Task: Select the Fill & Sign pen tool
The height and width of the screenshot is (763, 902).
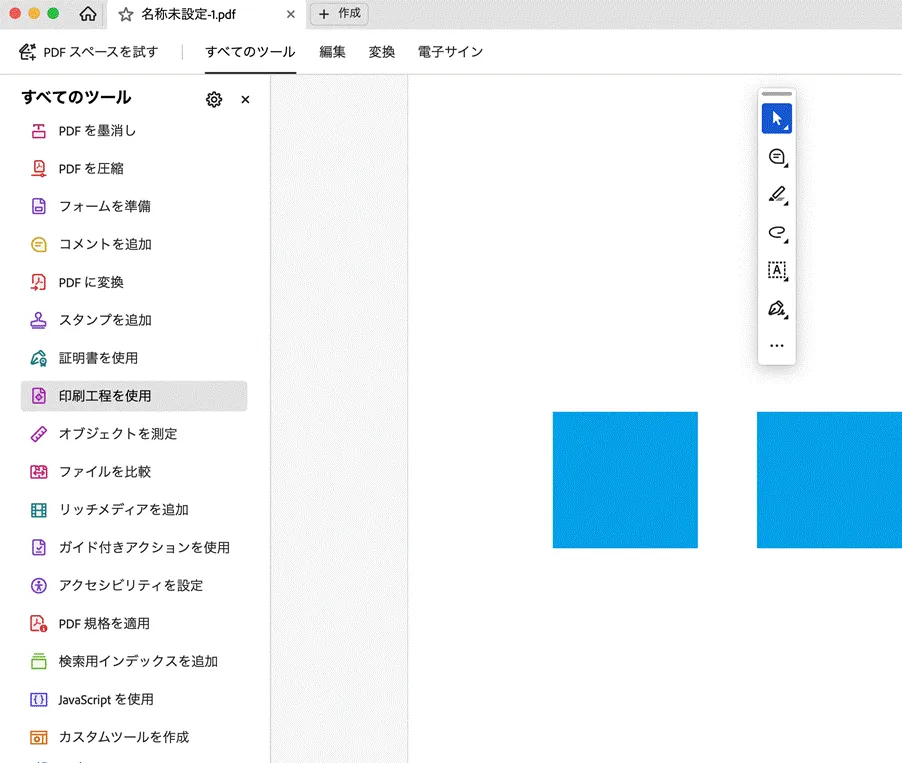Action: (774, 308)
